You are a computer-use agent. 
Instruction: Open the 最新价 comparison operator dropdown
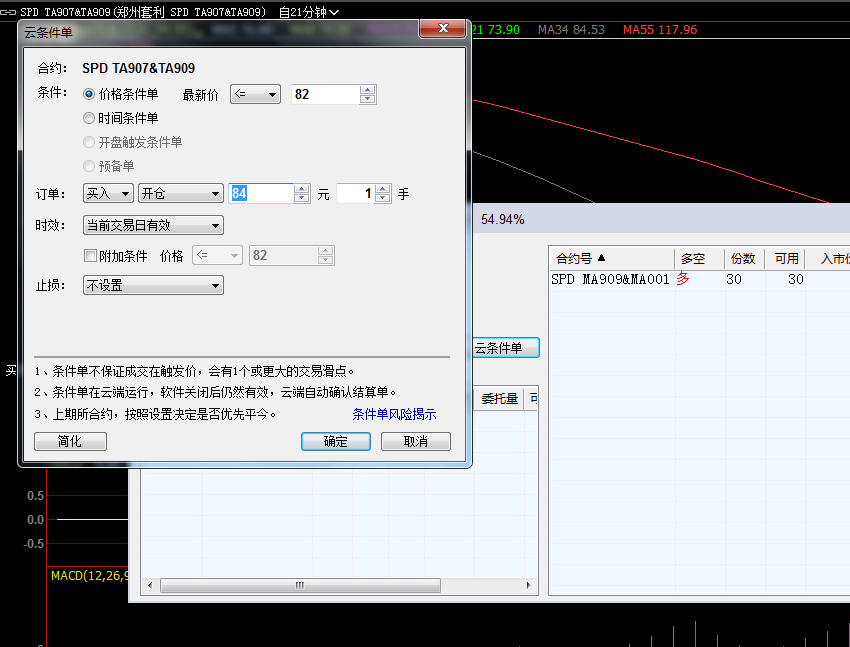[256, 94]
